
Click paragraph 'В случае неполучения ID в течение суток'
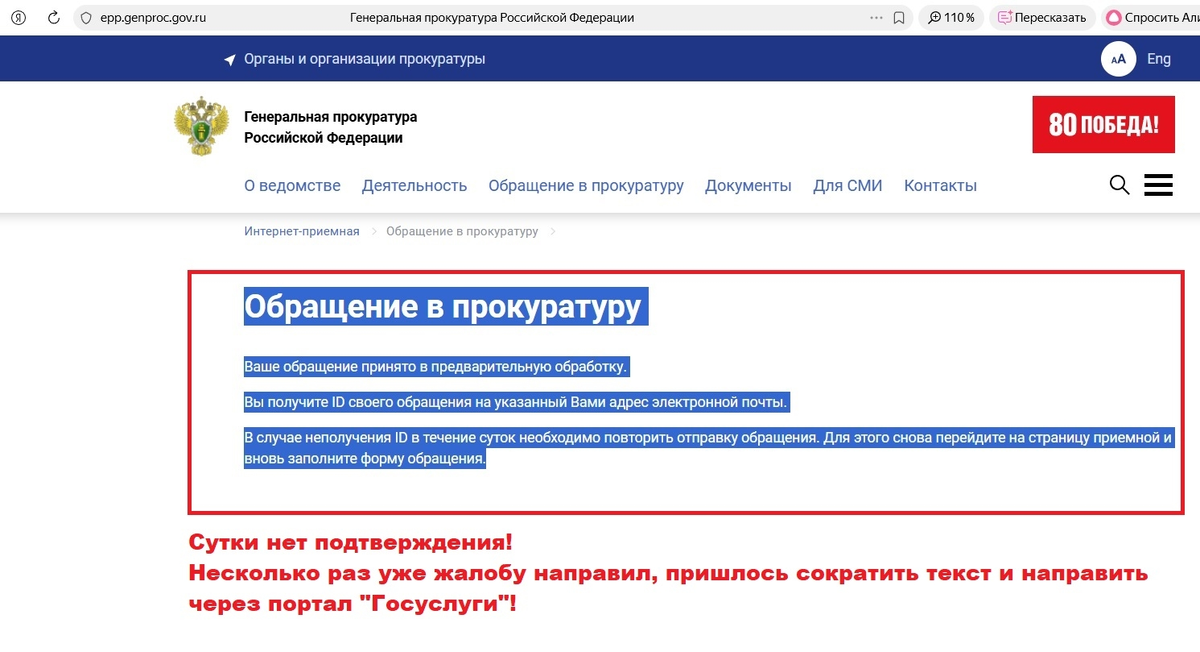[708, 449]
